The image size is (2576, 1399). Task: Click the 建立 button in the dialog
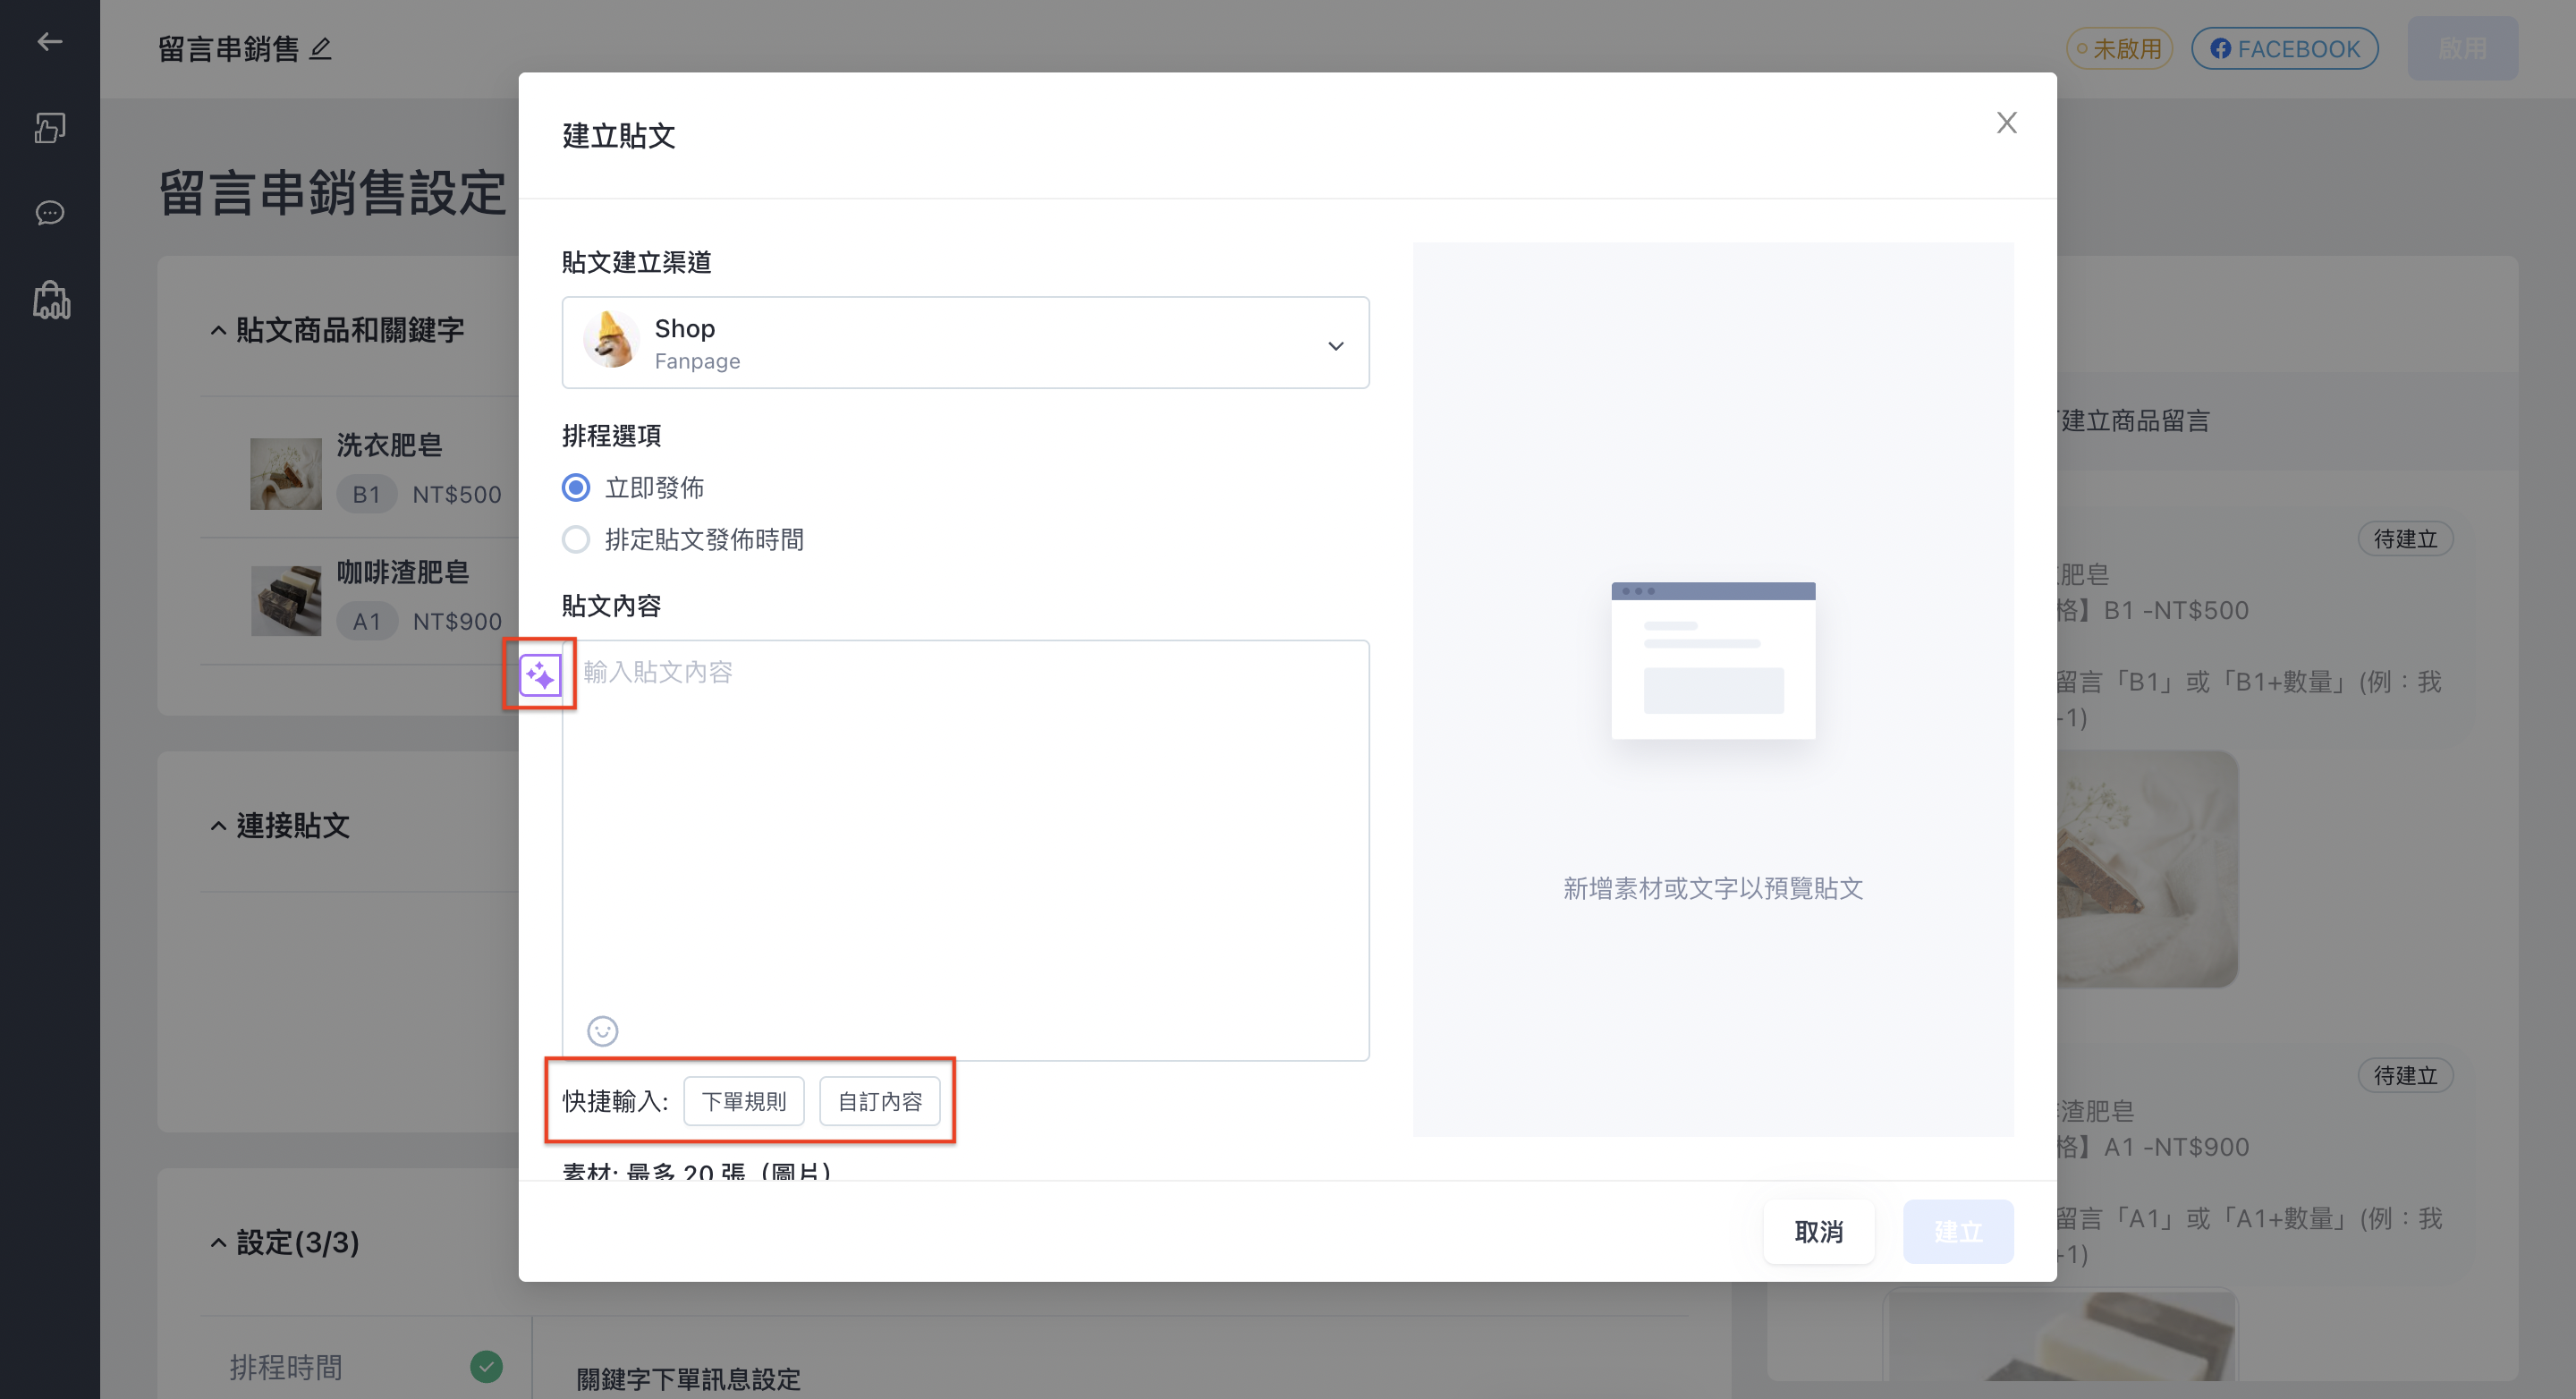click(1958, 1232)
